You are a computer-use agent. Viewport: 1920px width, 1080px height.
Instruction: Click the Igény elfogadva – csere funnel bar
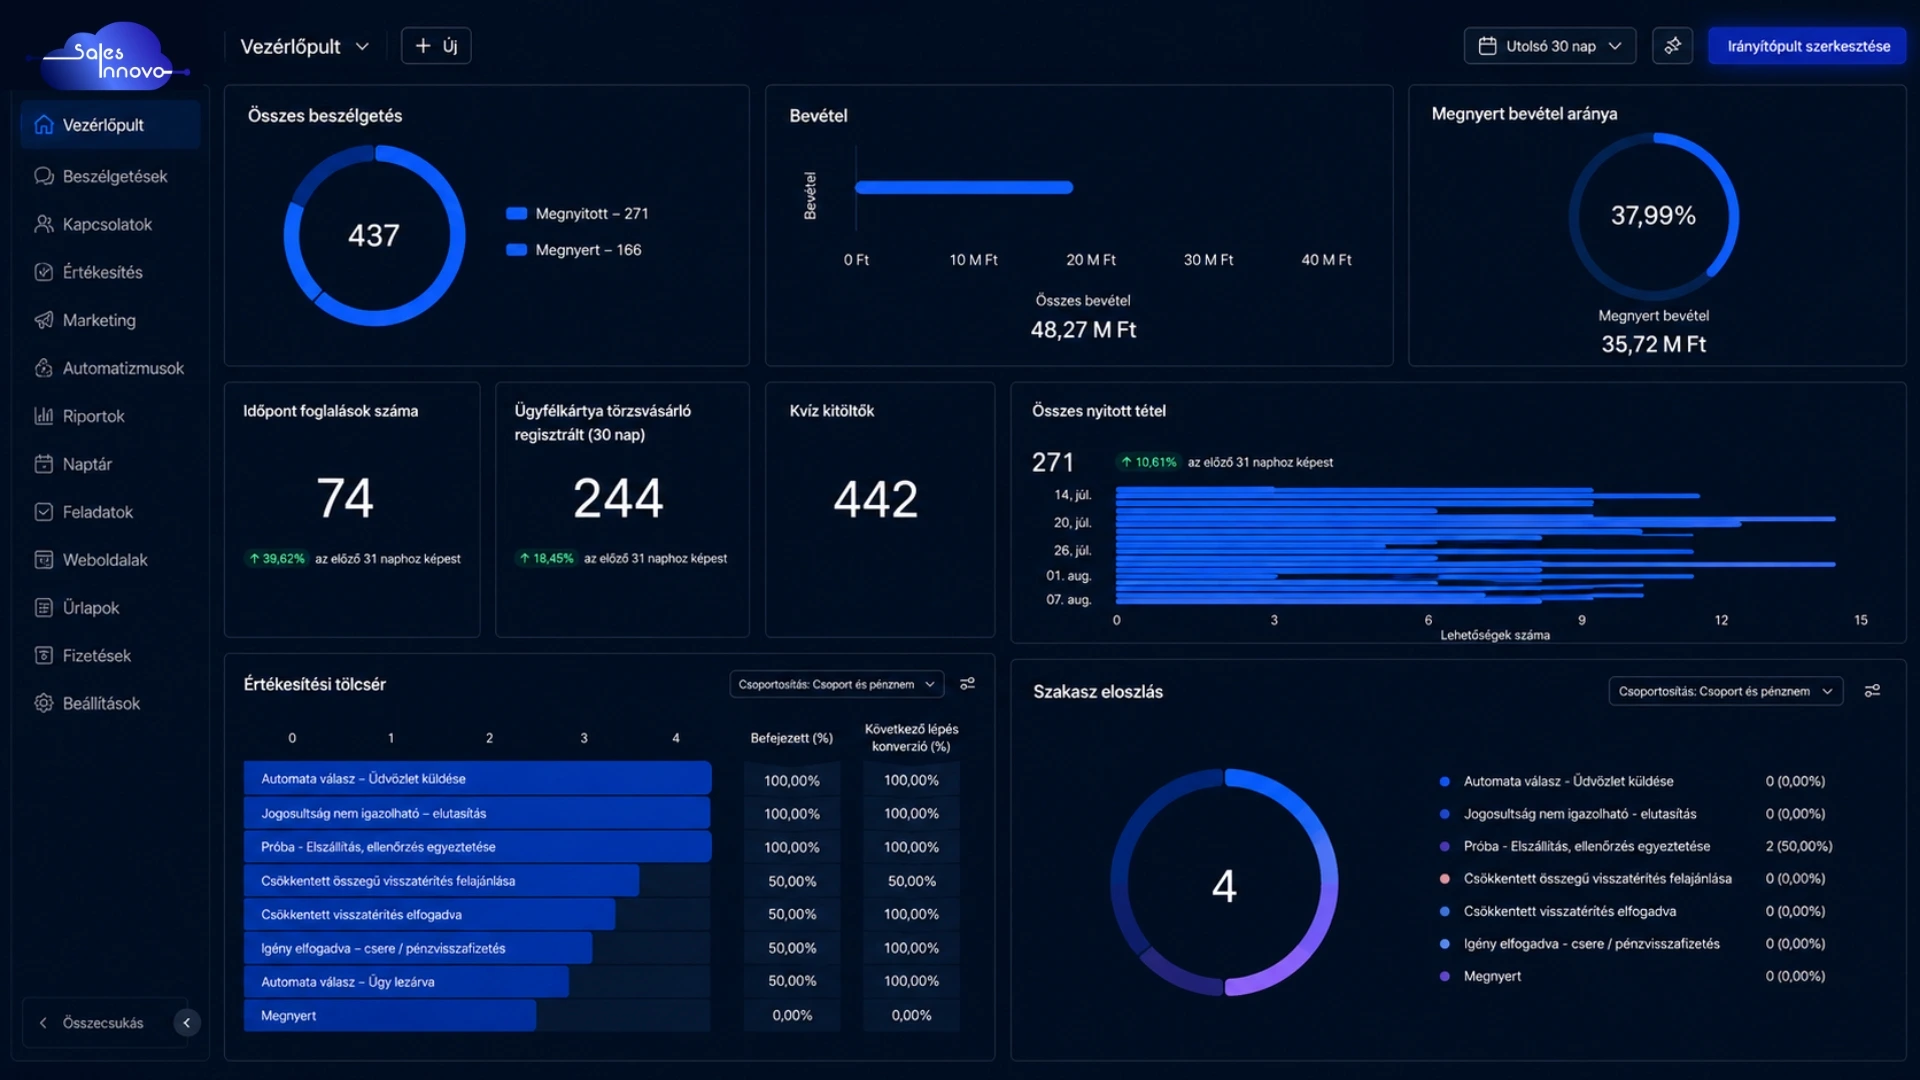click(x=418, y=948)
